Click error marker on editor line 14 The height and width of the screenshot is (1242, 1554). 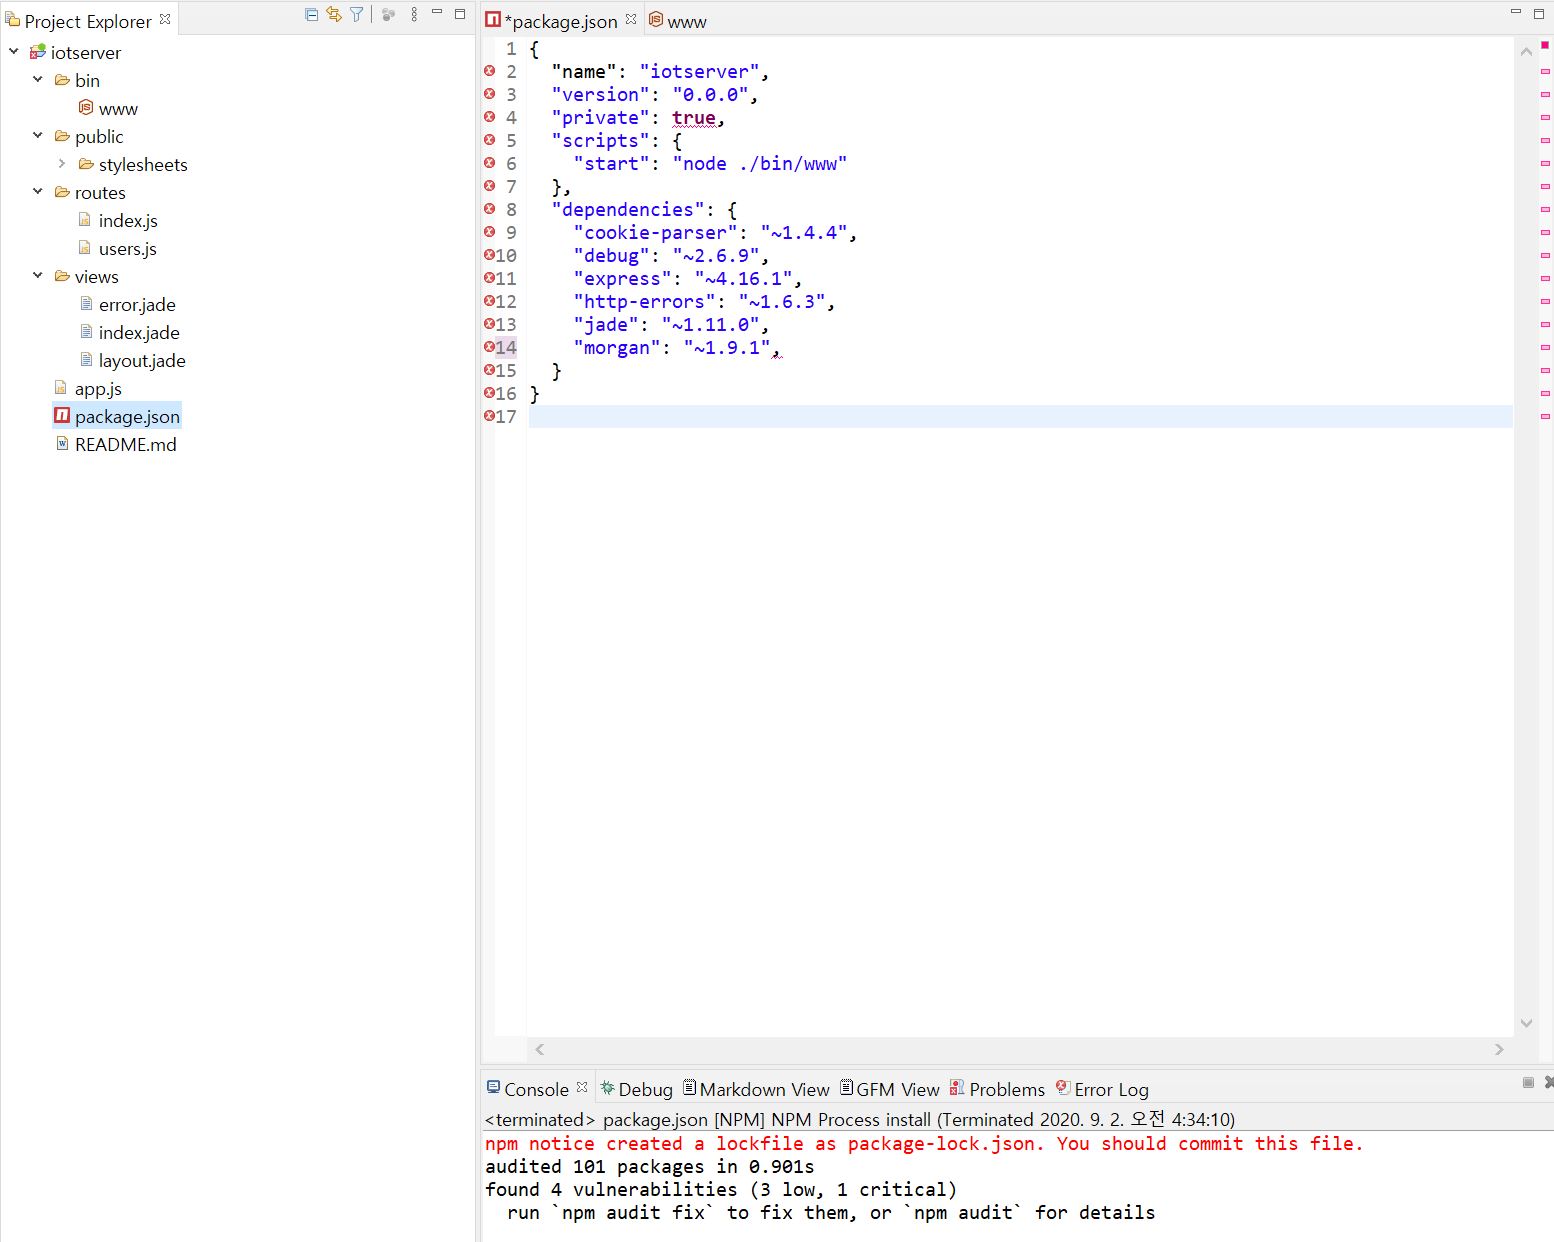(490, 347)
